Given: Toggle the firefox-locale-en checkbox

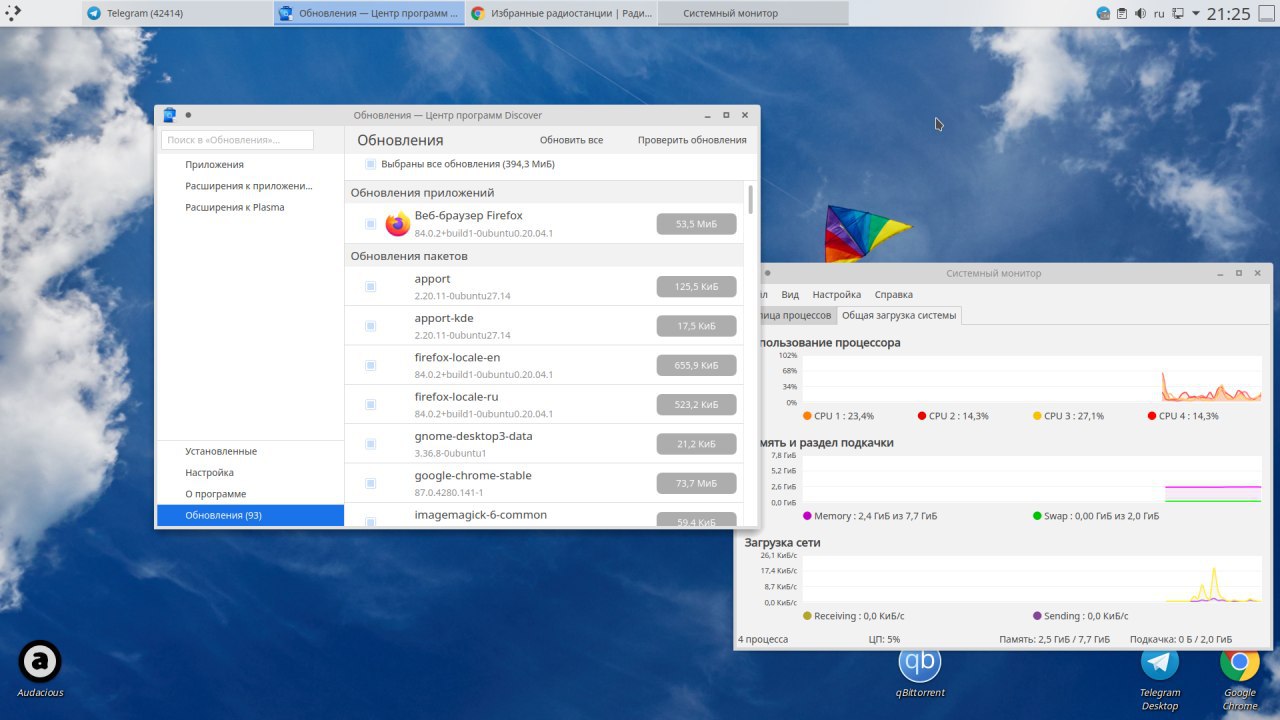Looking at the screenshot, I should [371, 365].
